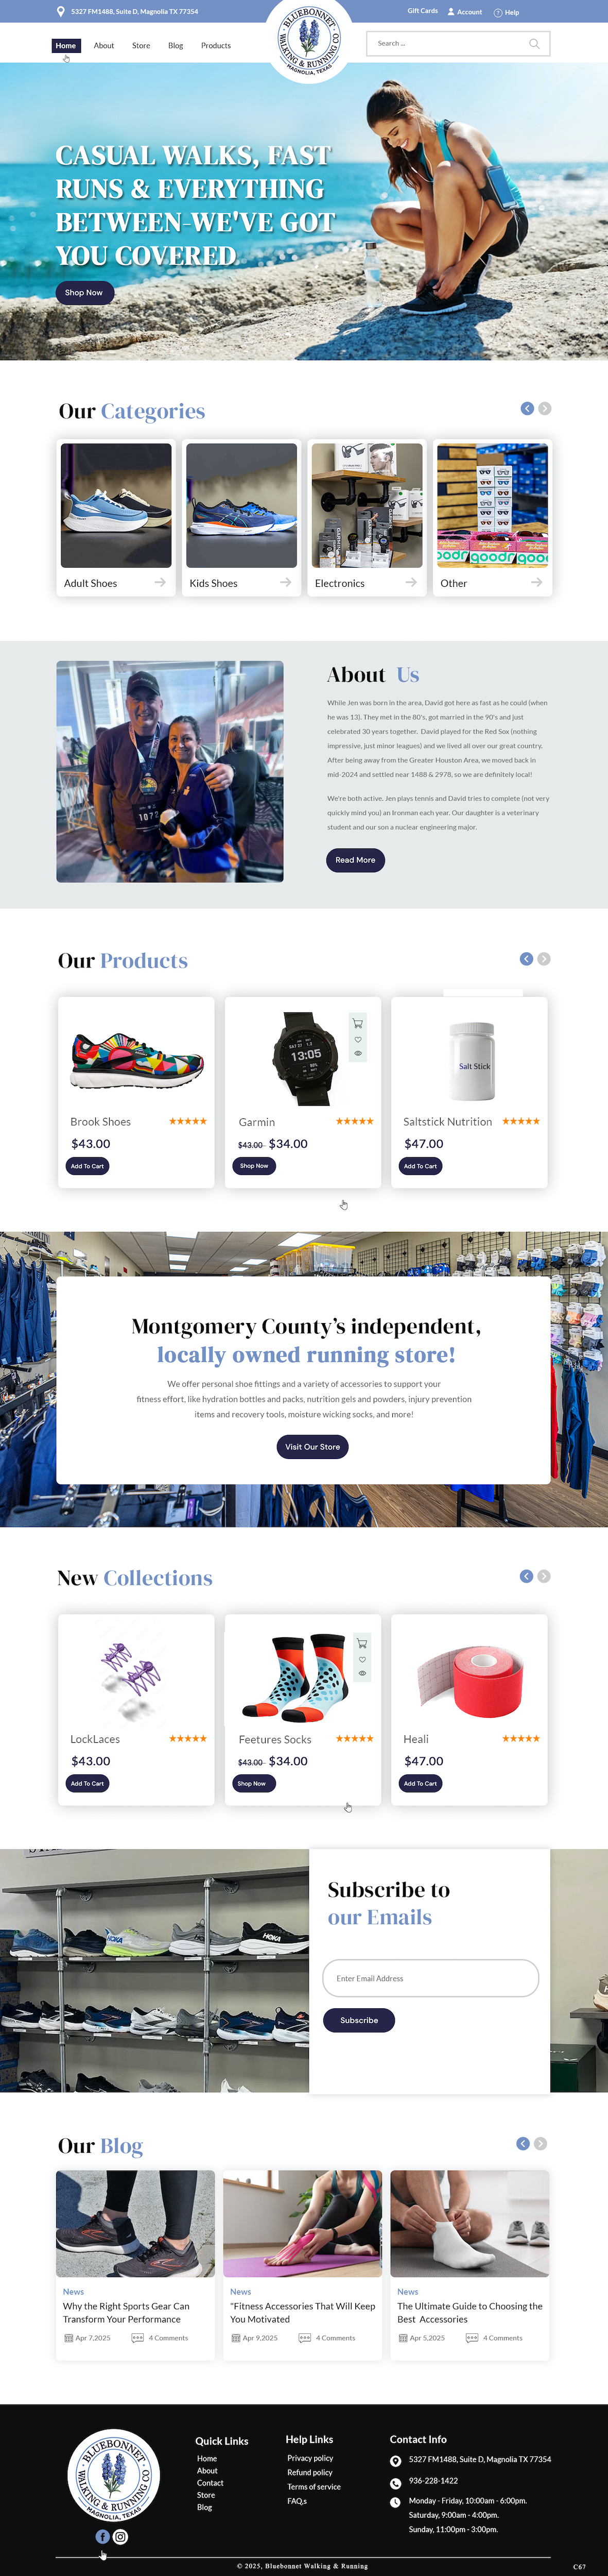The width and height of the screenshot is (608, 2576).
Task: Select the Blog navigation item
Action: pyautogui.click(x=176, y=46)
